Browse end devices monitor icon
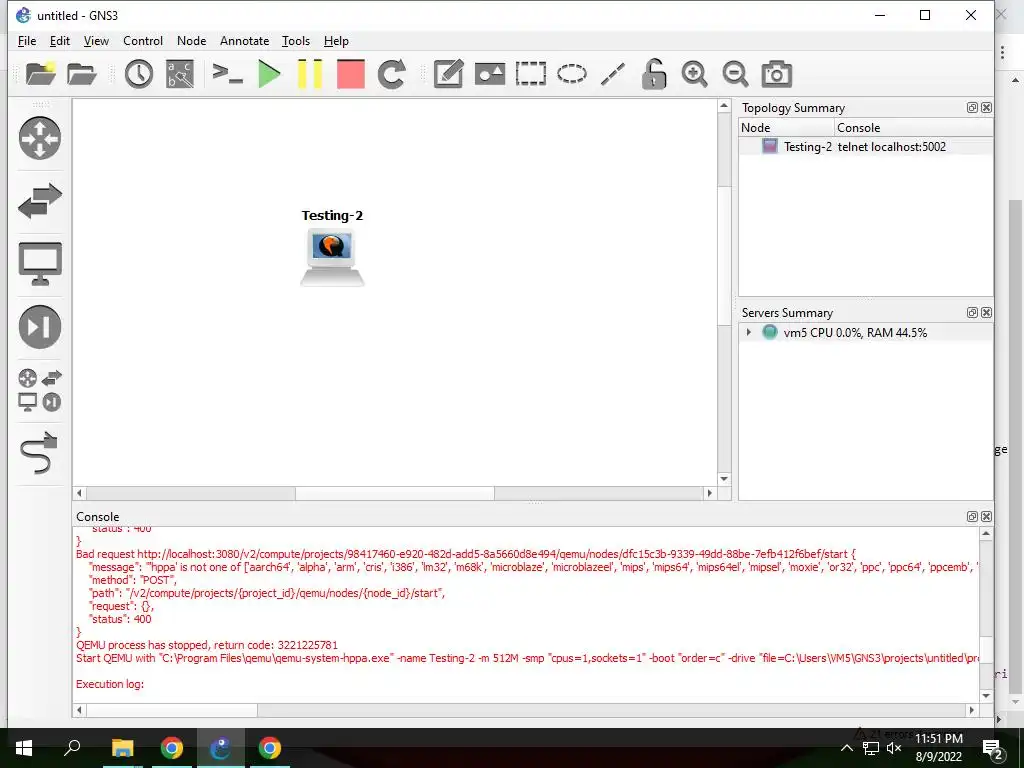 40,263
